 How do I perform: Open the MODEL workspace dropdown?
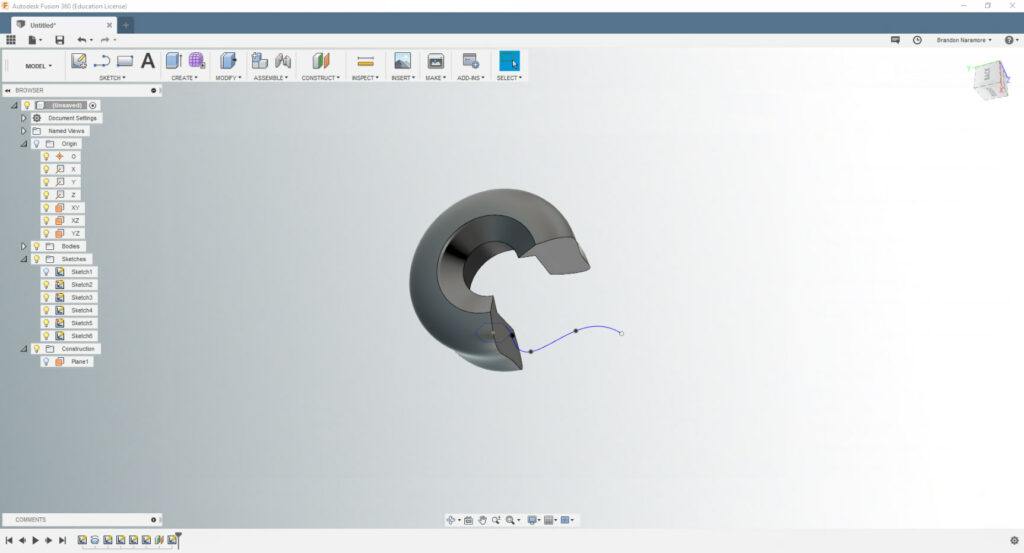coord(39,66)
